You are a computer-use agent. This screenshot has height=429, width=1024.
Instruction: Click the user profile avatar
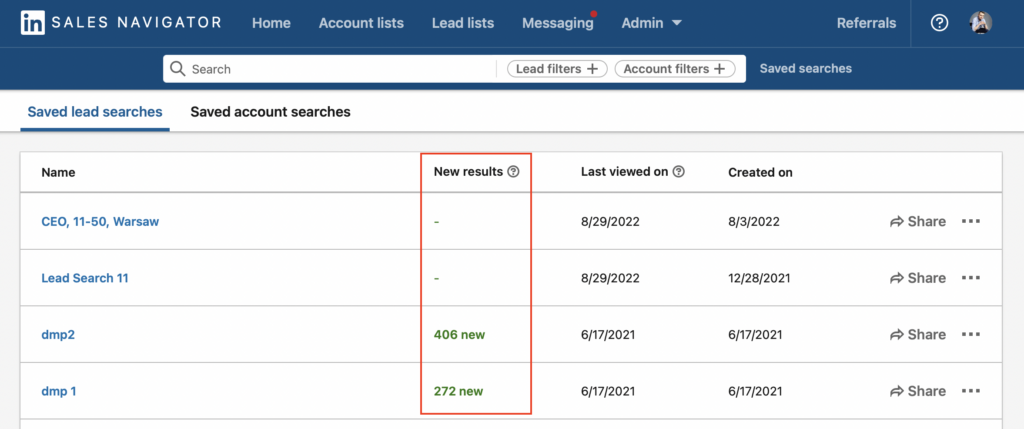click(x=981, y=23)
